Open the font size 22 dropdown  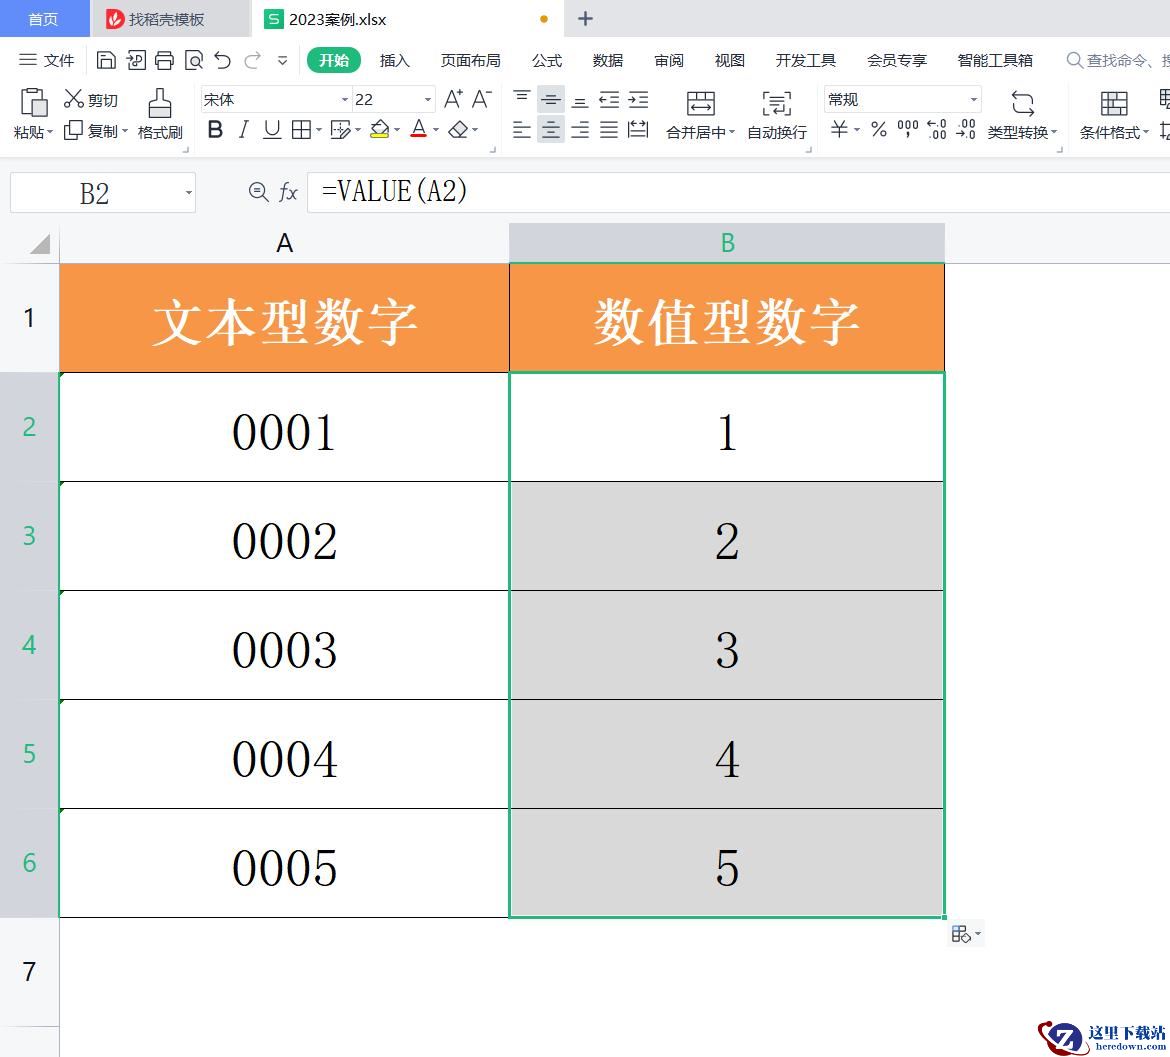[428, 99]
